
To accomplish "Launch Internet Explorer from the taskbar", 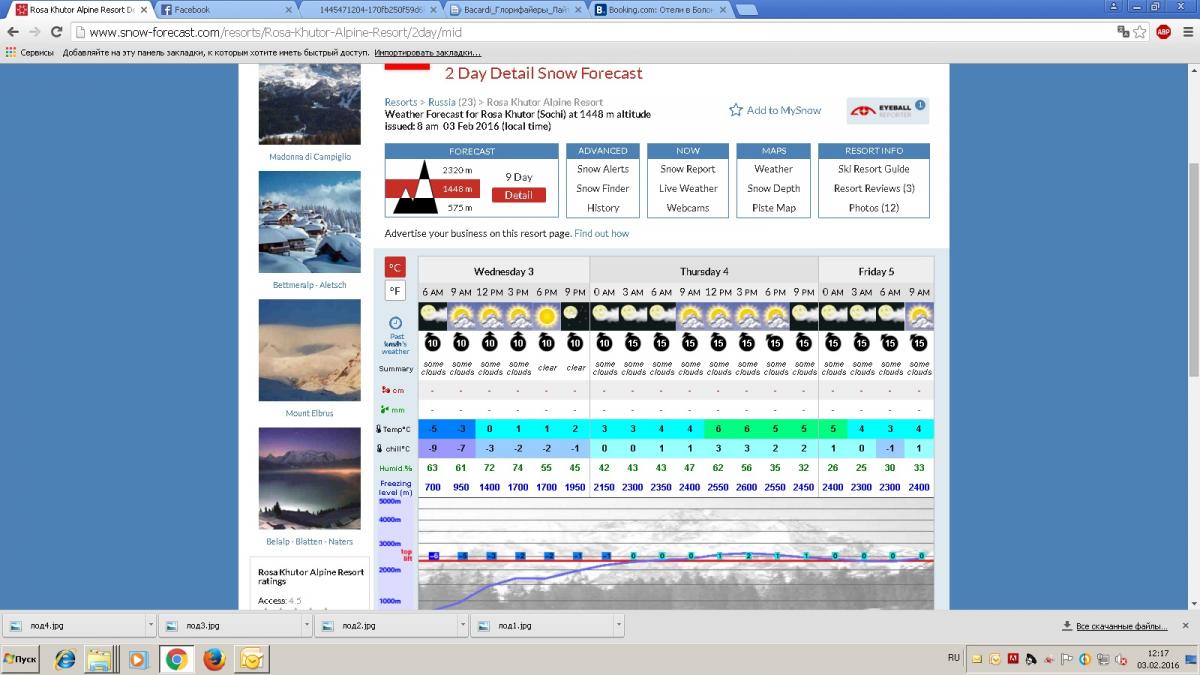I will point(65,660).
